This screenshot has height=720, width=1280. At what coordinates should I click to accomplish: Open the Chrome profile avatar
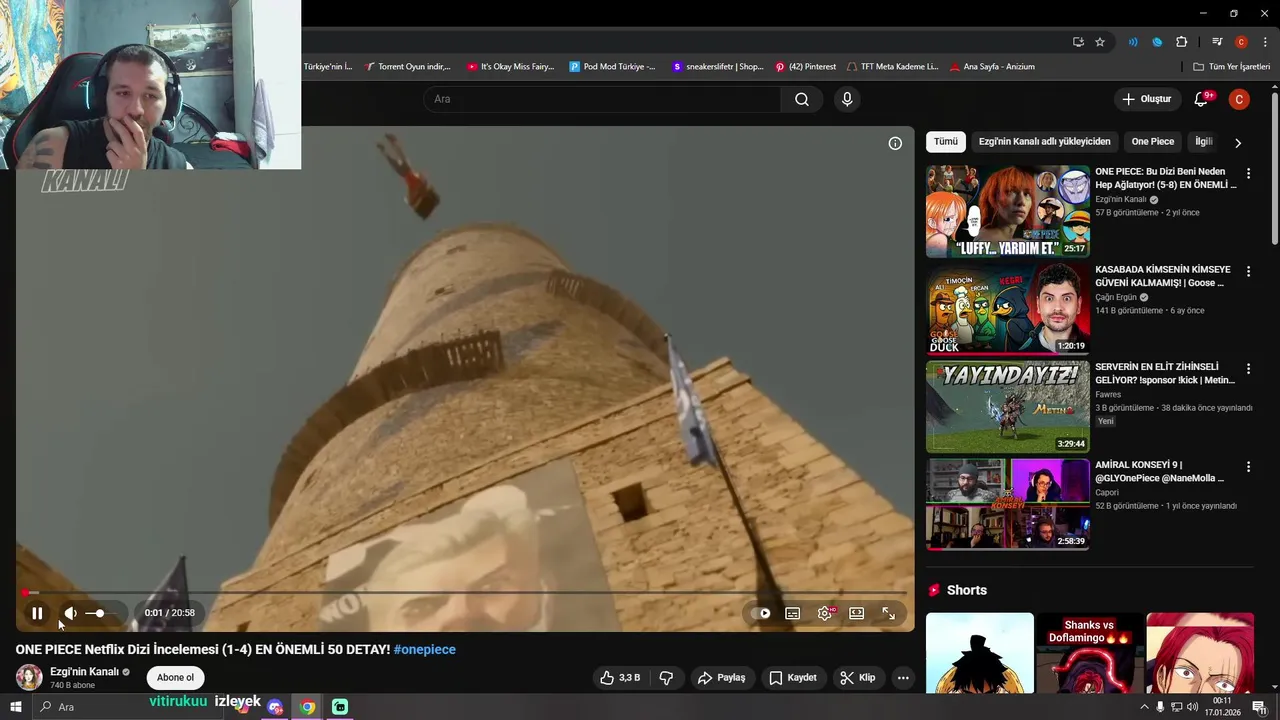point(1241,42)
